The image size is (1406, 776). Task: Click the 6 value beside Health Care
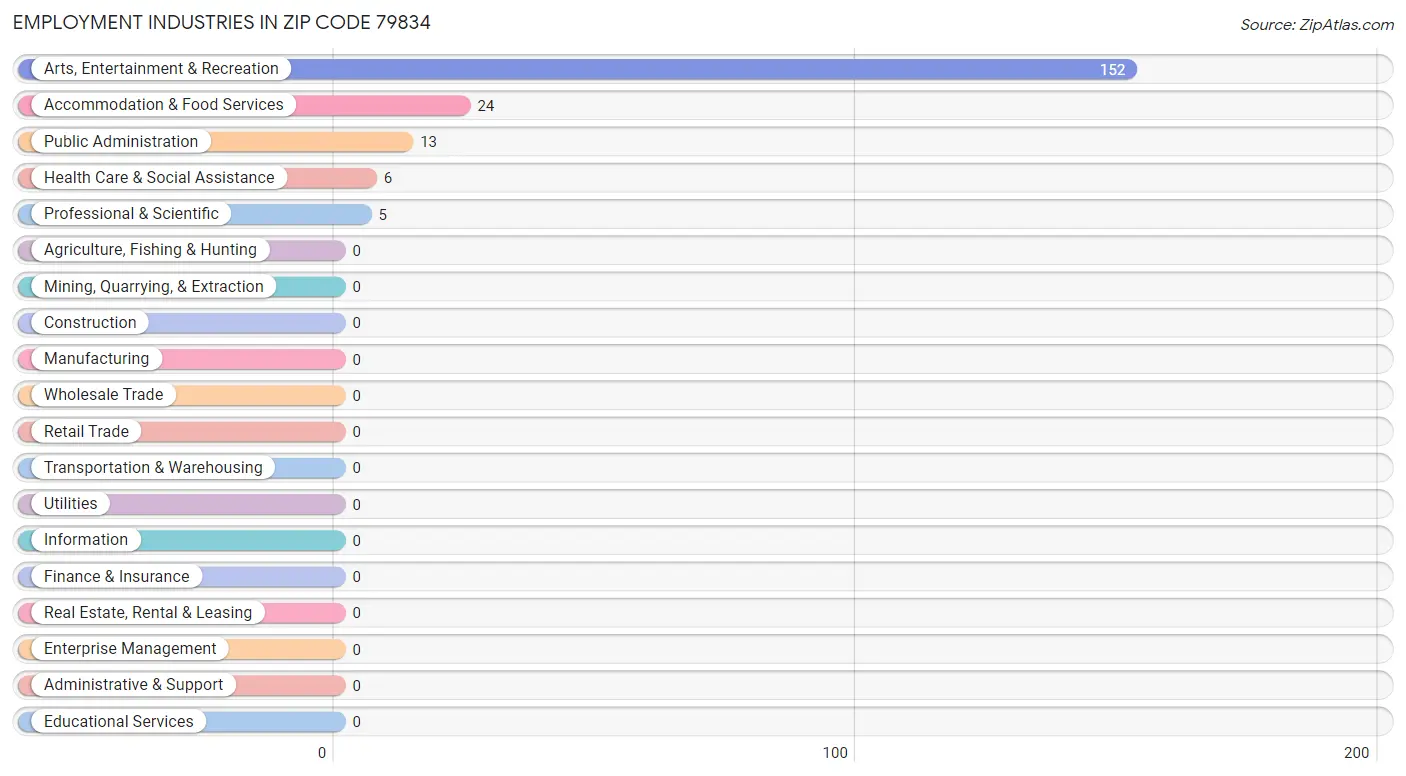pyautogui.click(x=388, y=178)
